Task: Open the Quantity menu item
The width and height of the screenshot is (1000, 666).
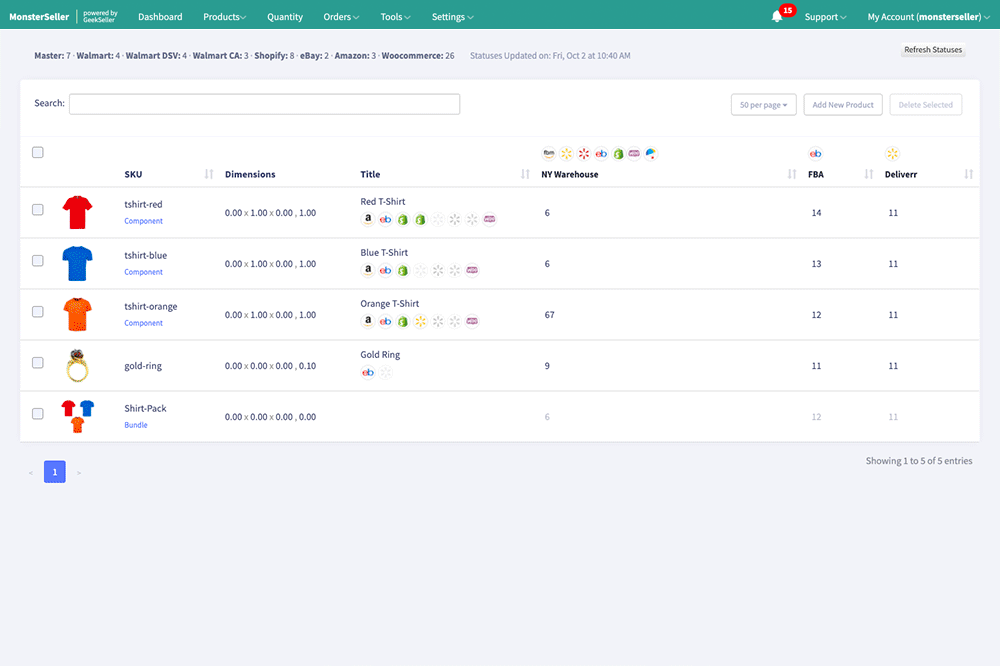Action: [x=284, y=17]
